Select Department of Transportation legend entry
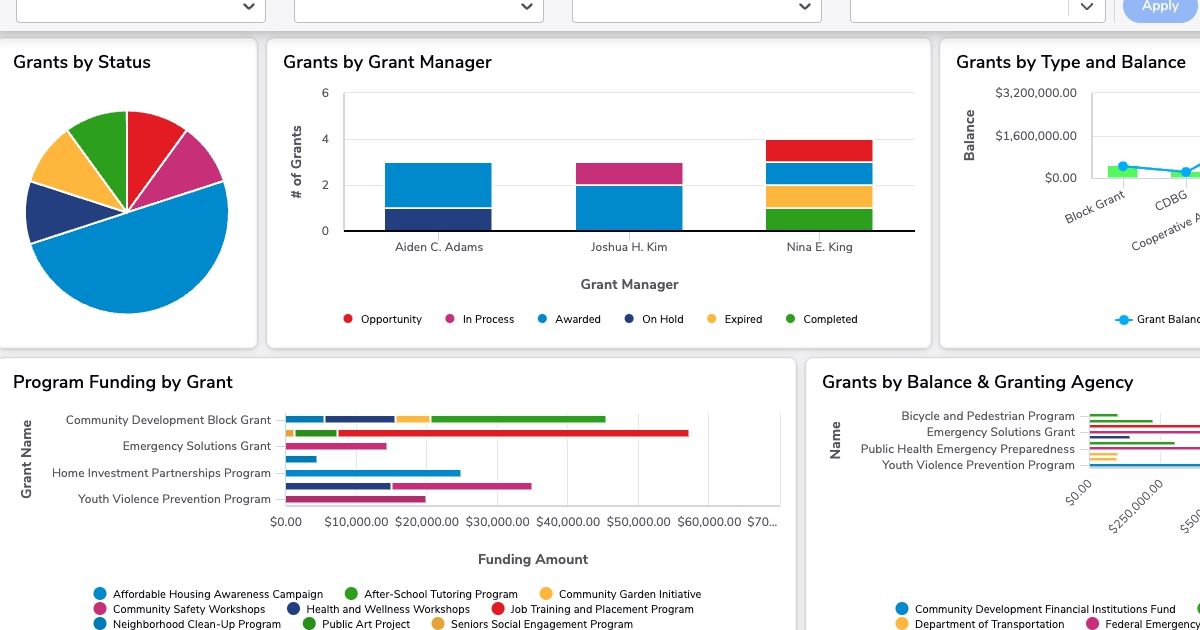 979,624
